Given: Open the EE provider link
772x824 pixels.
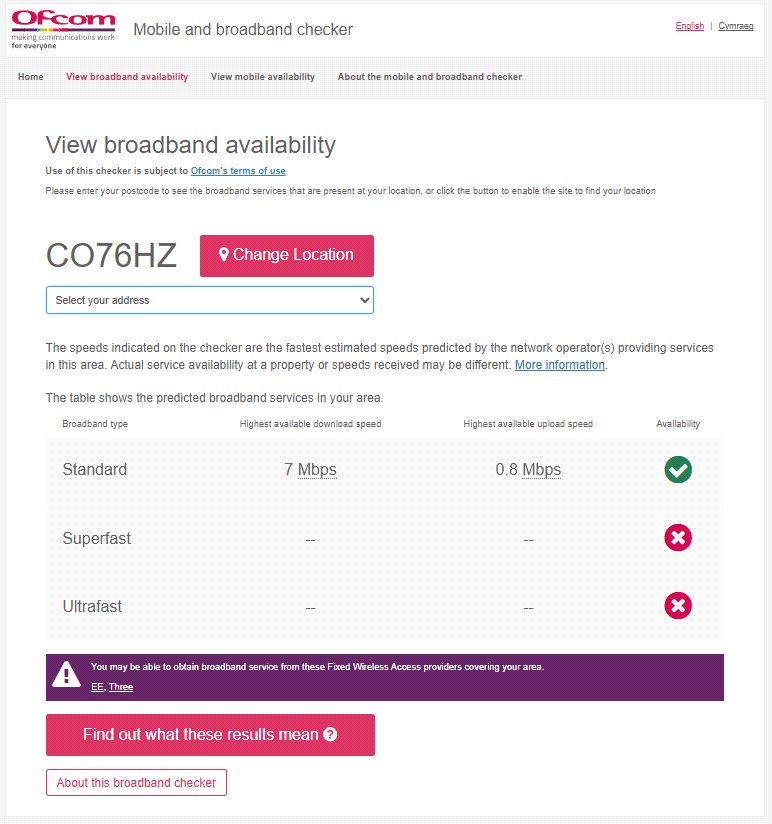Looking at the screenshot, I should [97, 687].
